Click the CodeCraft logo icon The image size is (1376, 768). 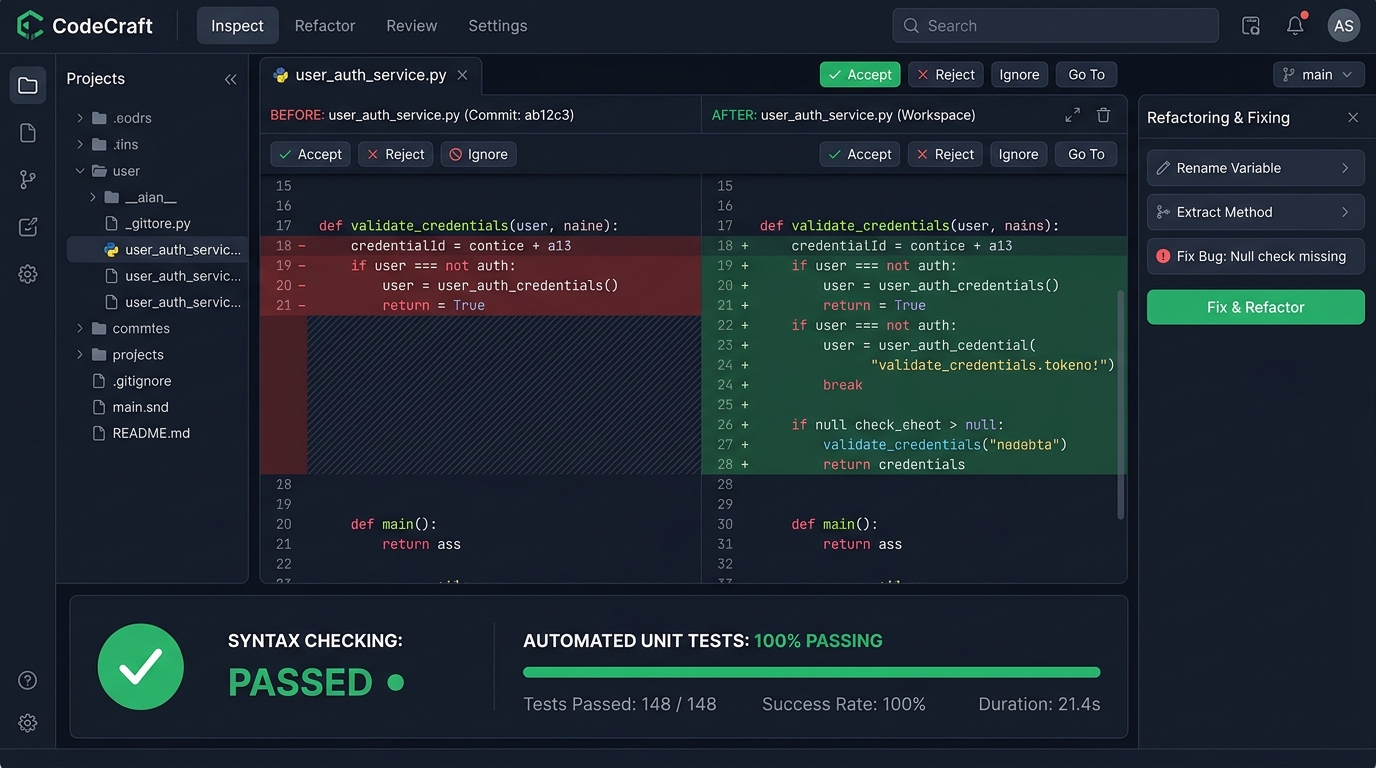point(30,25)
